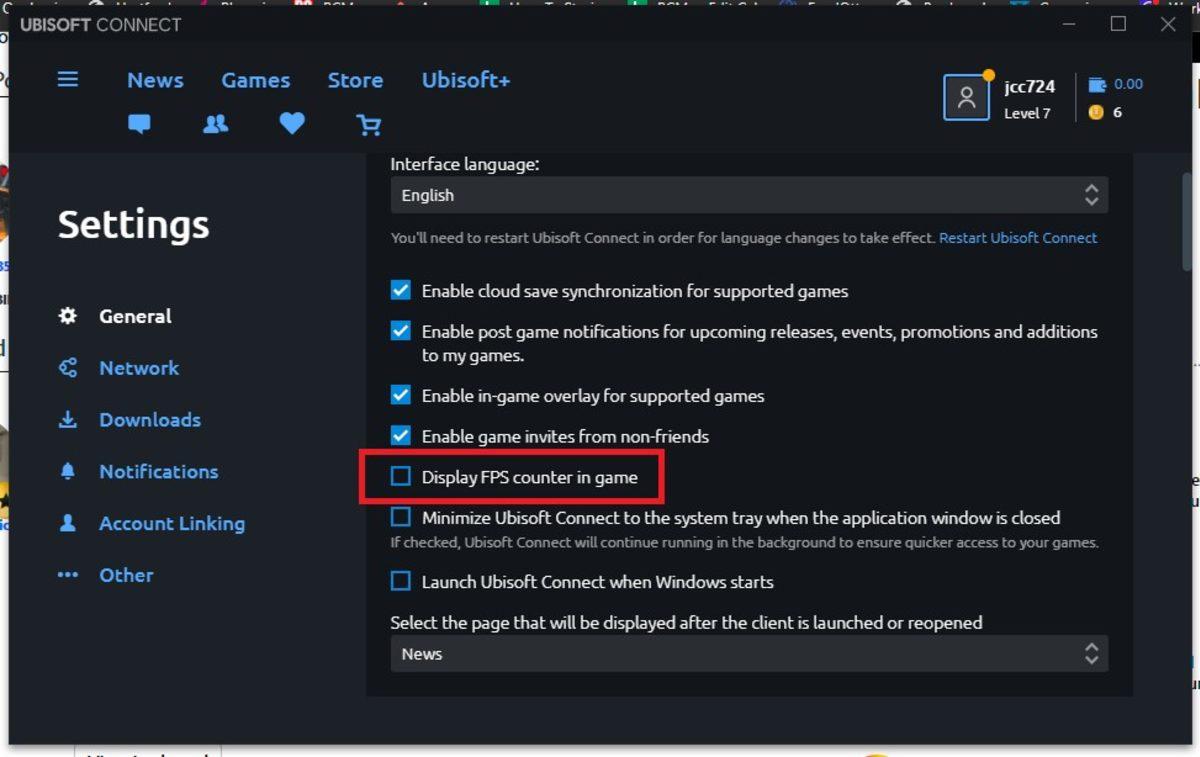This screenshot has height=757, width=1200.
Task: Click the Ubisoft coin units icon
Action: pos(1096,112)
